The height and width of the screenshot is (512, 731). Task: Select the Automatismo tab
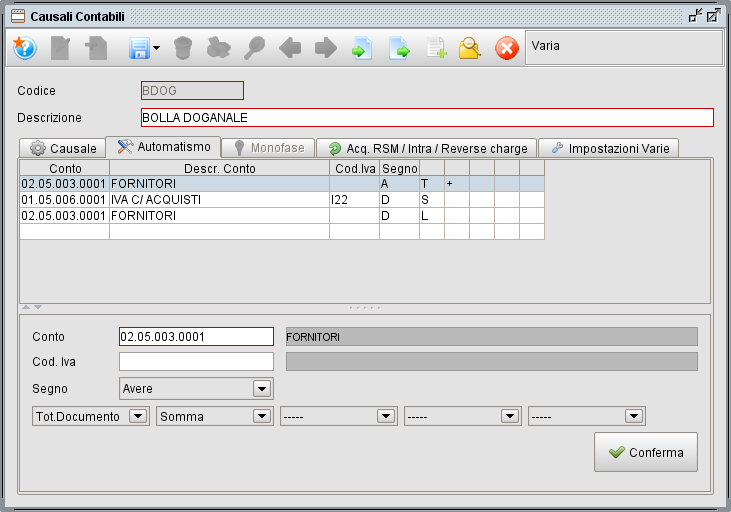point(163,147)
